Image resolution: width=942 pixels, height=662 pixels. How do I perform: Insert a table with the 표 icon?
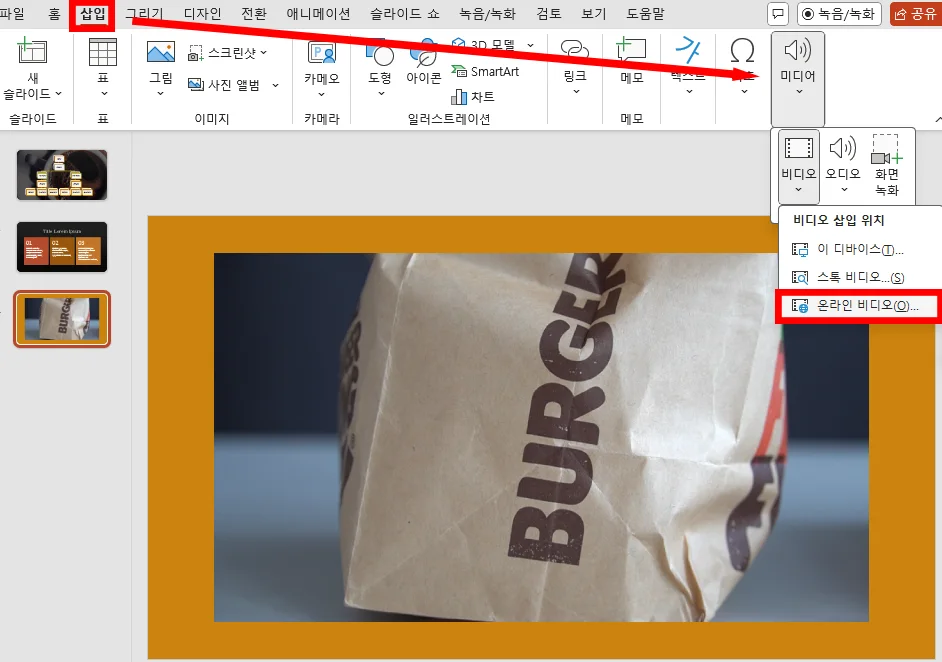103,52
